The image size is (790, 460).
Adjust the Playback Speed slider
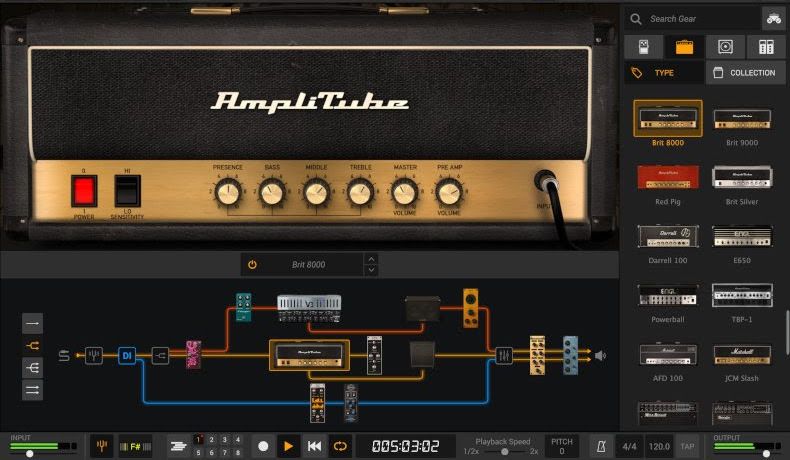click(504, 451)
